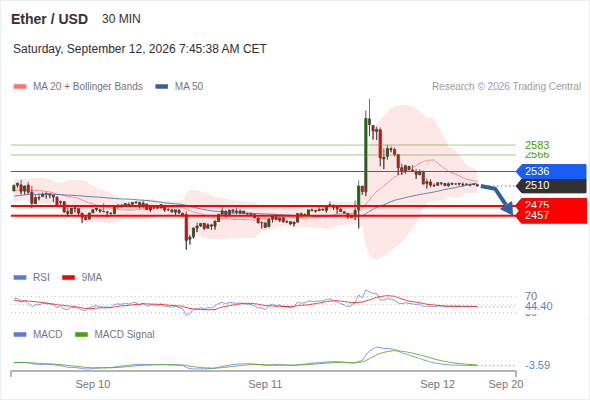Click the black 2510 current price tag
Image resolution: width=590 pixels, height=400 pixels.
click(551, 186)
